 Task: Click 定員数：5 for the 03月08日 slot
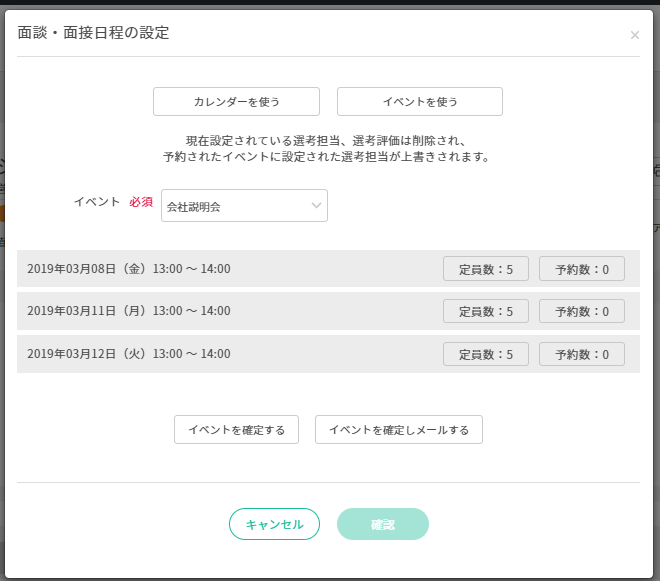pos(485,269)
